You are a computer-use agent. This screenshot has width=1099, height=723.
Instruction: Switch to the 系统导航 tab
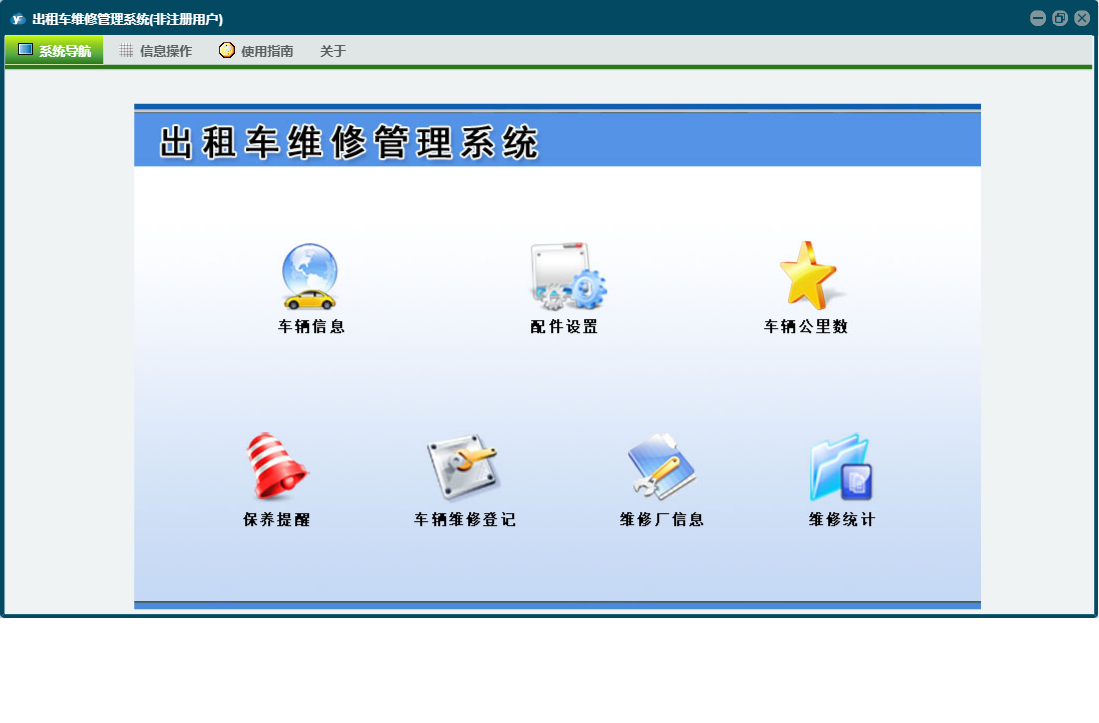54,50
